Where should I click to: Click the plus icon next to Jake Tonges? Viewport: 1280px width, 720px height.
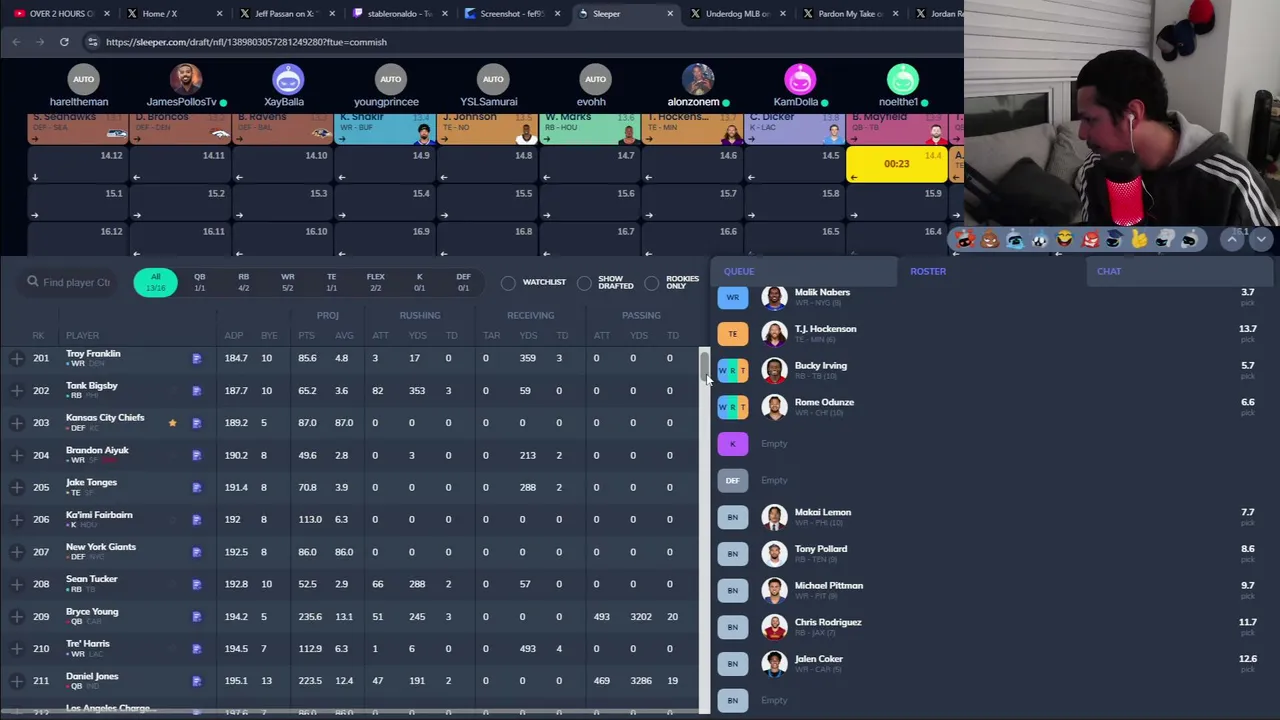(16, 487)
